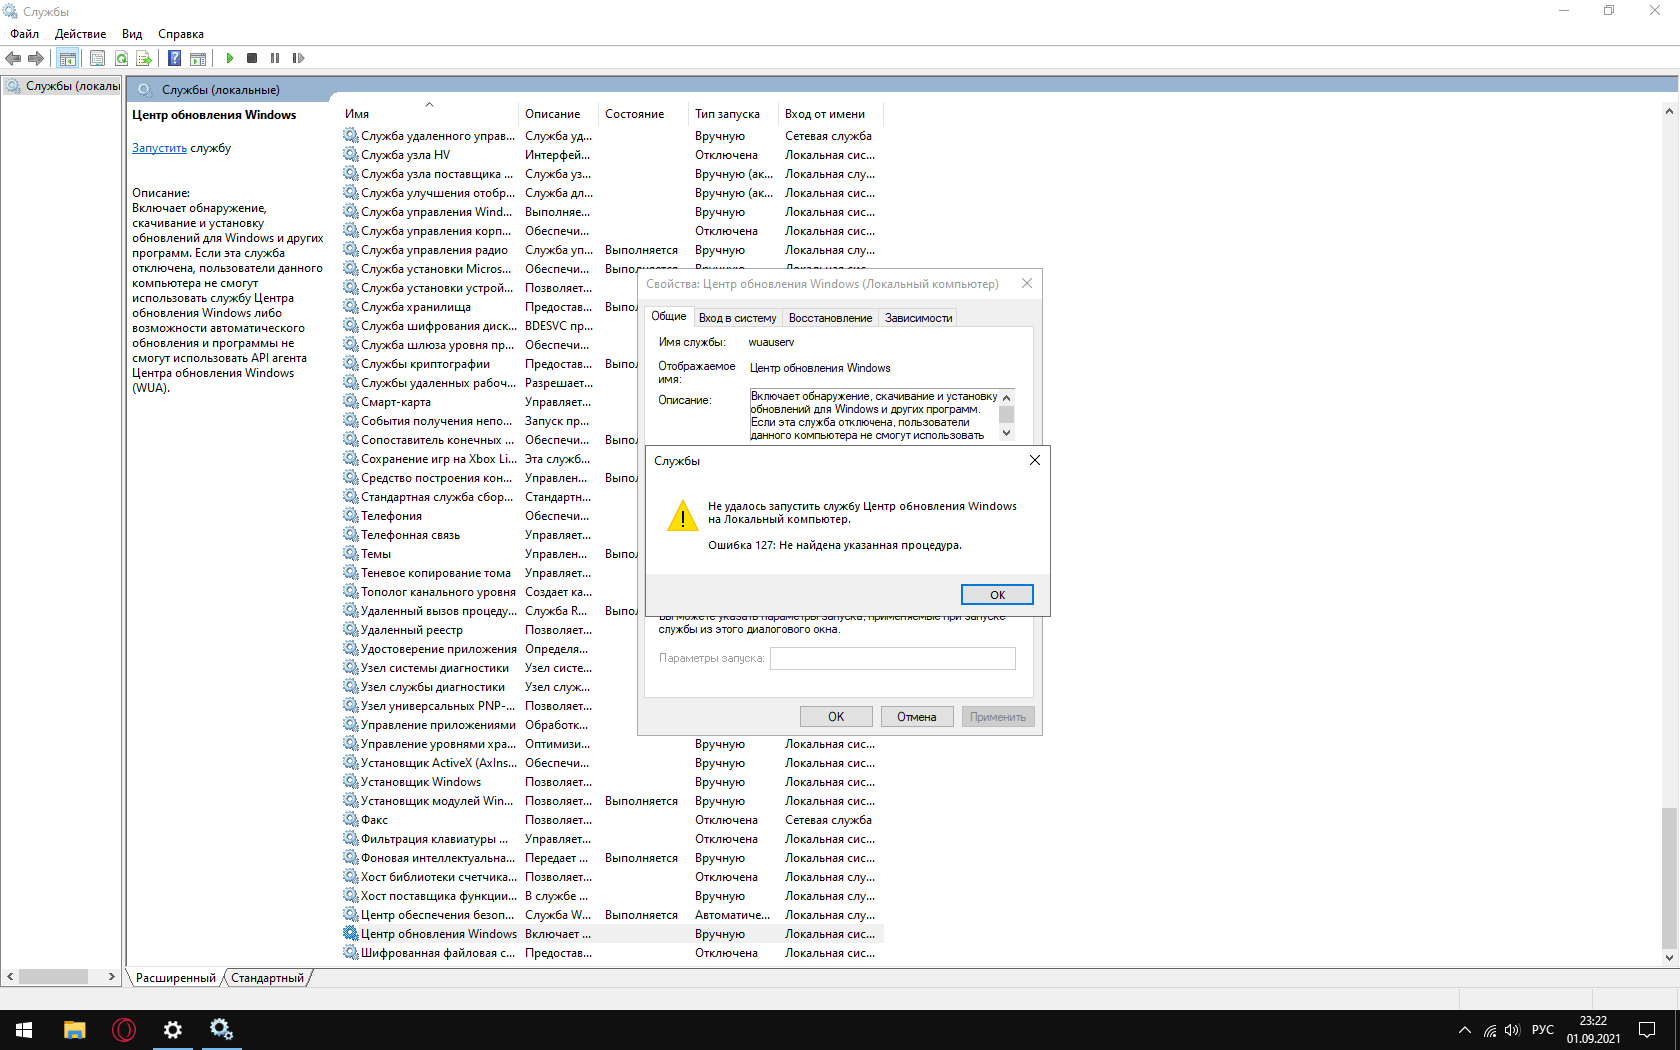Click the Stop service square icon
This screenshot has width=1680, height=1050.
click(252, 58)
